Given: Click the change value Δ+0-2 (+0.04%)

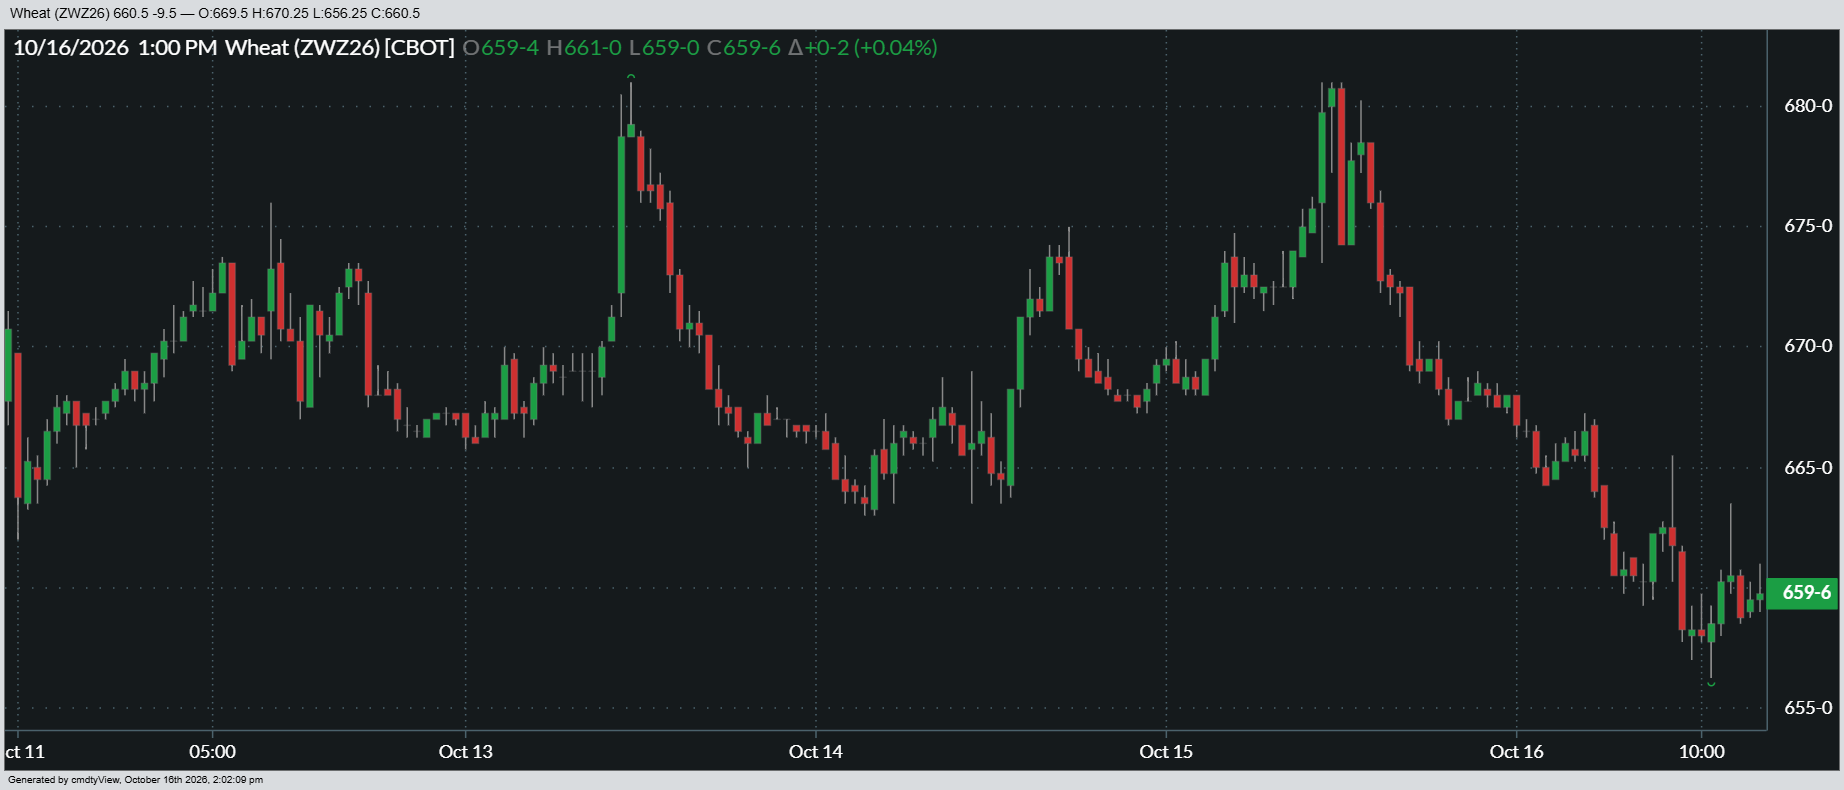Looking at the screenshot, I should 863,48.
